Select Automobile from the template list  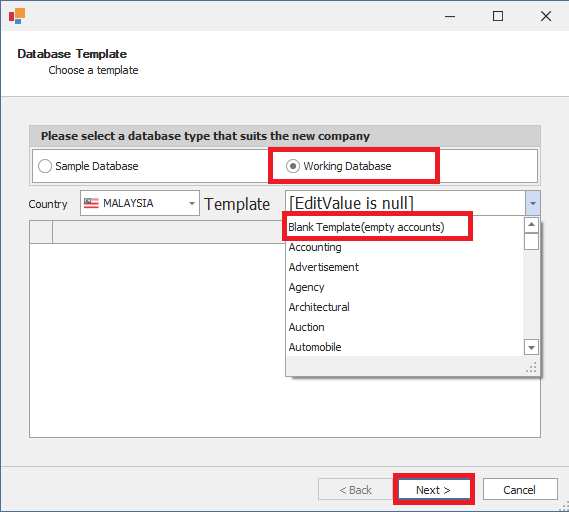pos(315,347)
